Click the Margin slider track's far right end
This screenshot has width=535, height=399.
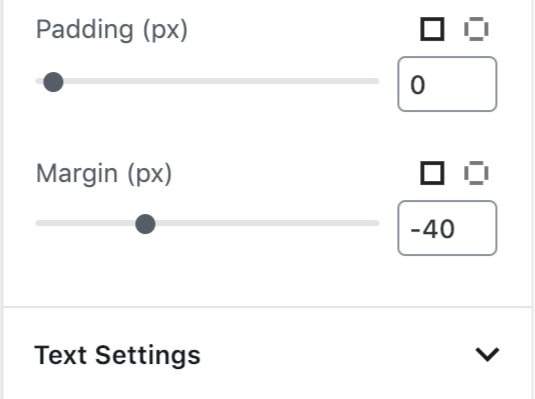375,223
